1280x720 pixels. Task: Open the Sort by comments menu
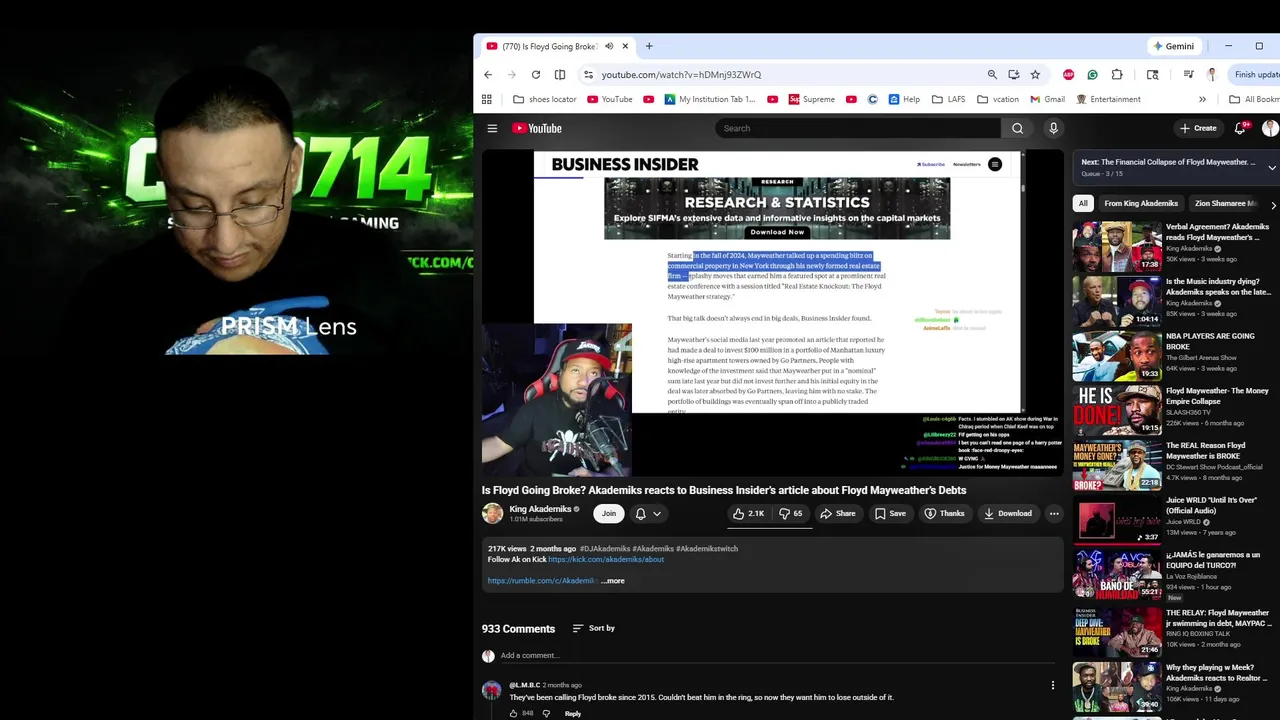594,628
